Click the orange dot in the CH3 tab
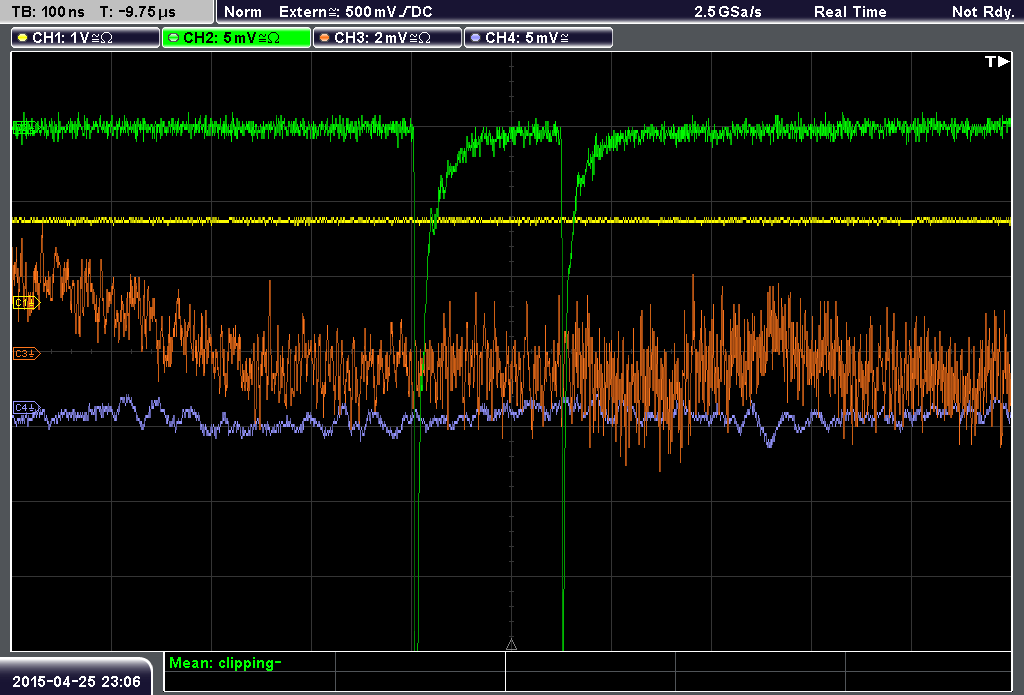Image resolution: width=1024 pixels, height=695 pixels. [x=325, y=38]
